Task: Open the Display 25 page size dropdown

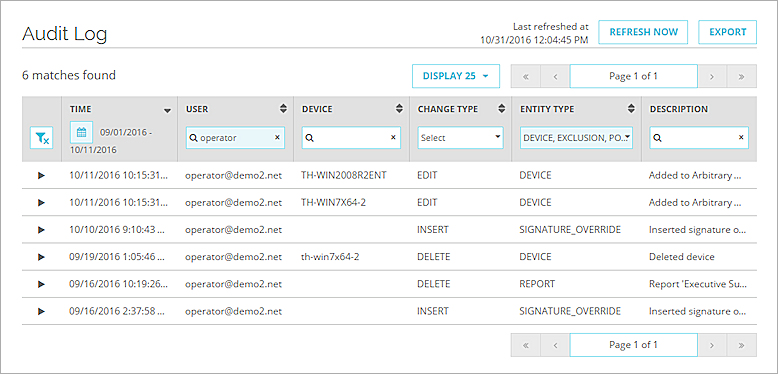Action: coord(455,76)
